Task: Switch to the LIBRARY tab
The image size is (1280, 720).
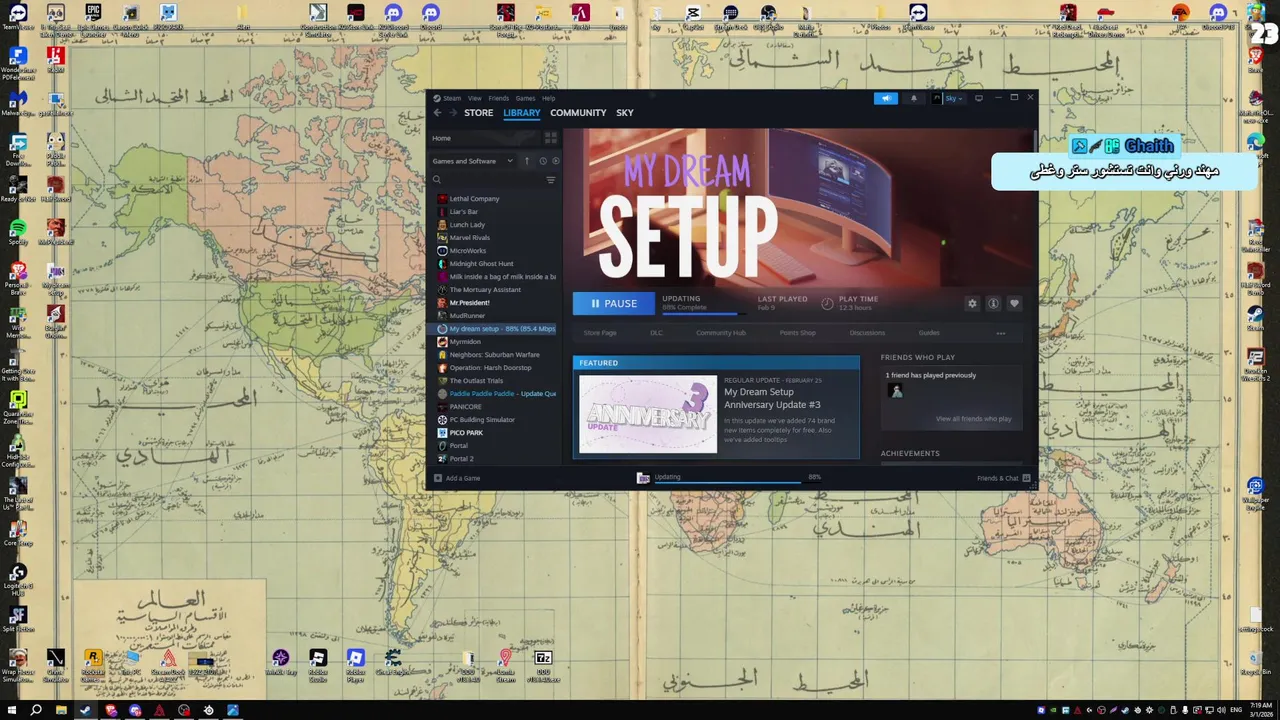Action: click(x=521, y=113)
